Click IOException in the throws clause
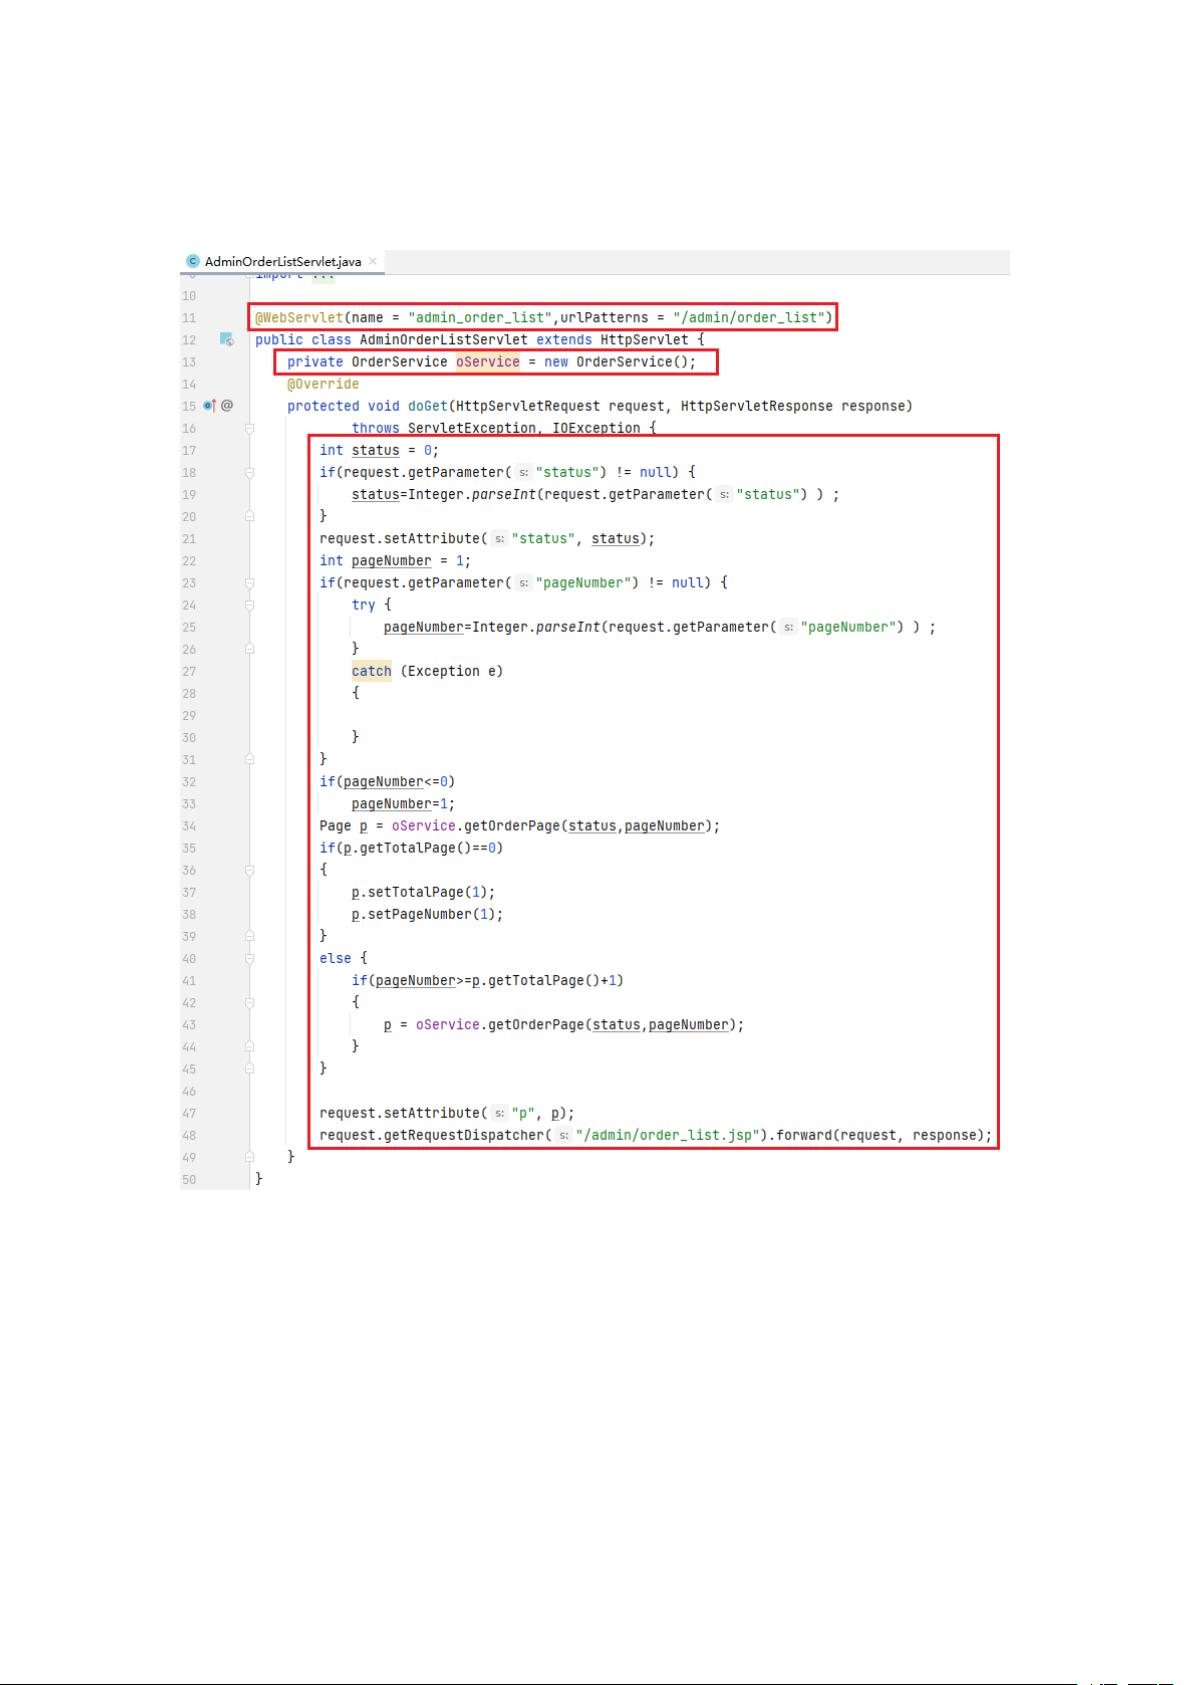Screen dimensions: 1192x1685 click(x=596, y=428)
